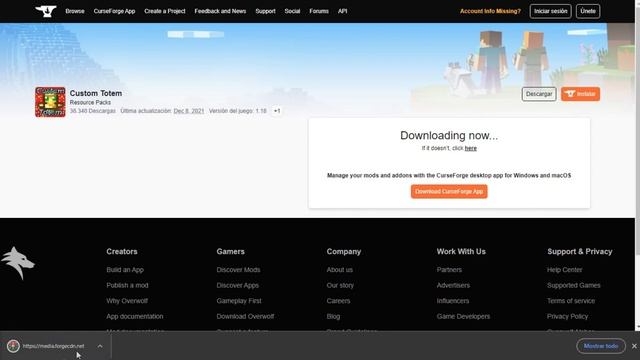640x360 pixels.
Task: Click the Mostrar todo button
Action: 601,346
